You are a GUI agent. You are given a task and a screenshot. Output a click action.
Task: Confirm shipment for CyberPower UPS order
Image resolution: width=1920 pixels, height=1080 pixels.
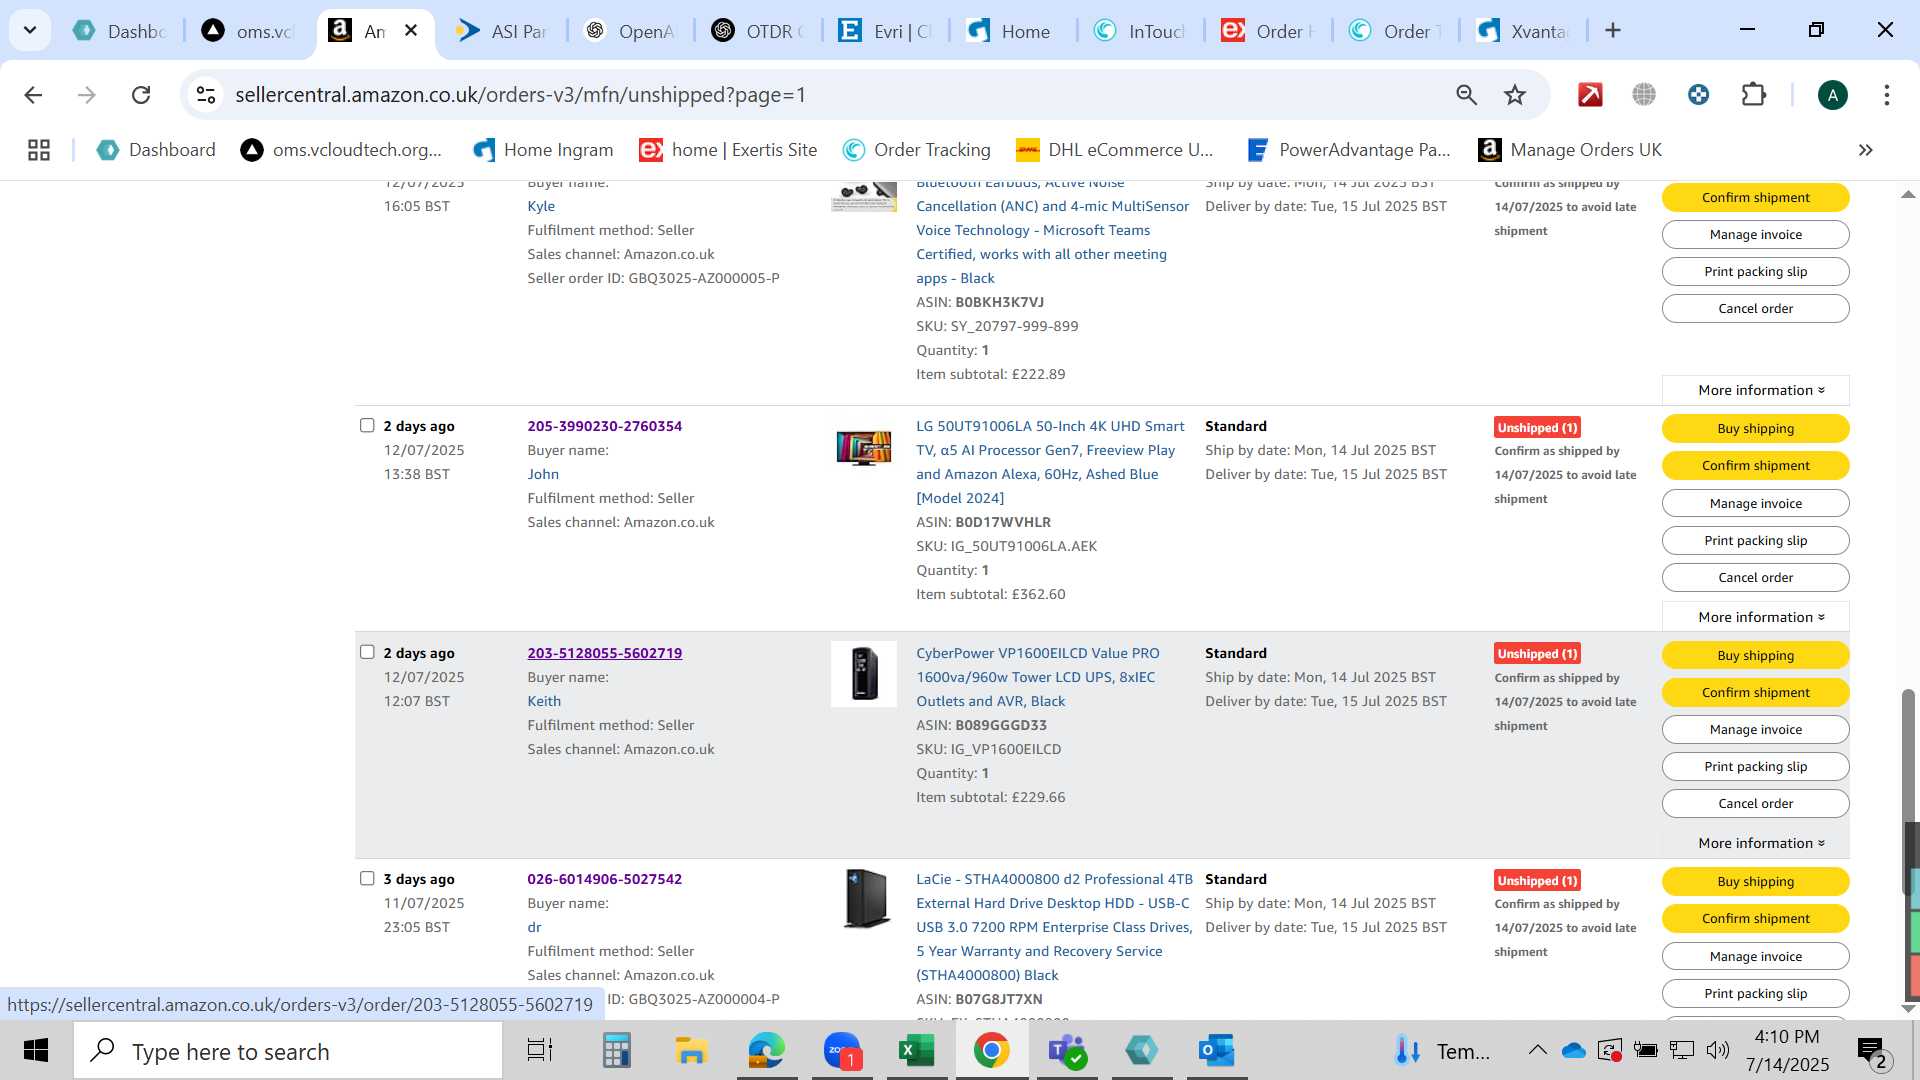[x=1755, y=692]
